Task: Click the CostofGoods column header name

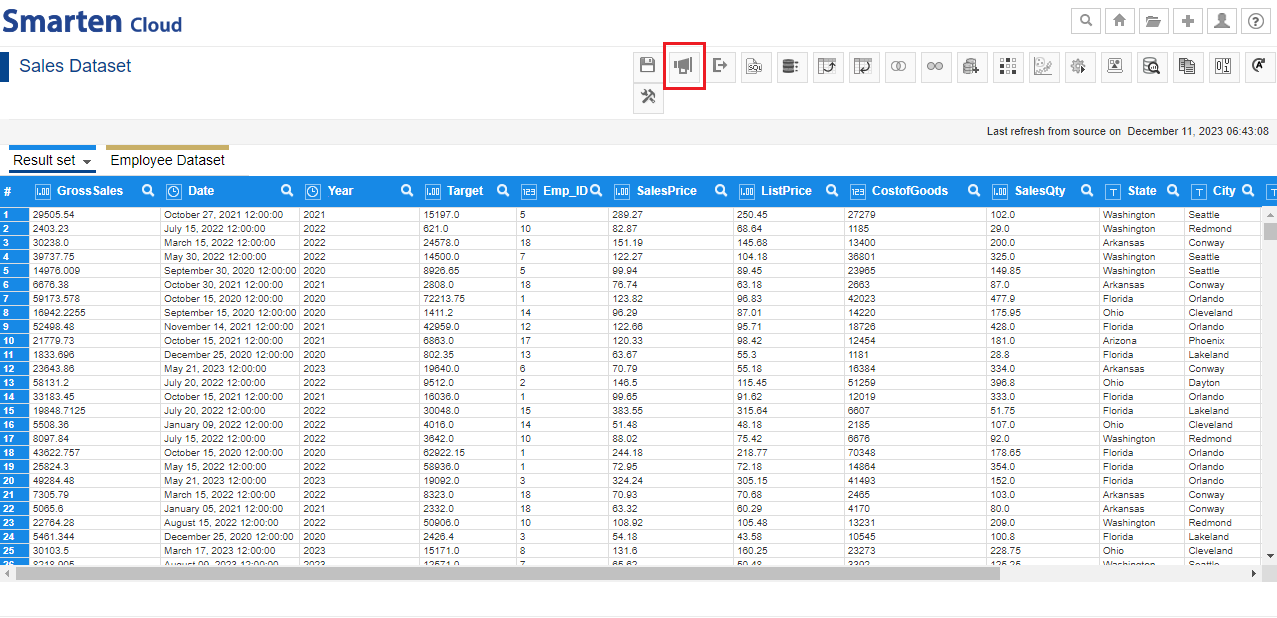Action: point(910,191)
